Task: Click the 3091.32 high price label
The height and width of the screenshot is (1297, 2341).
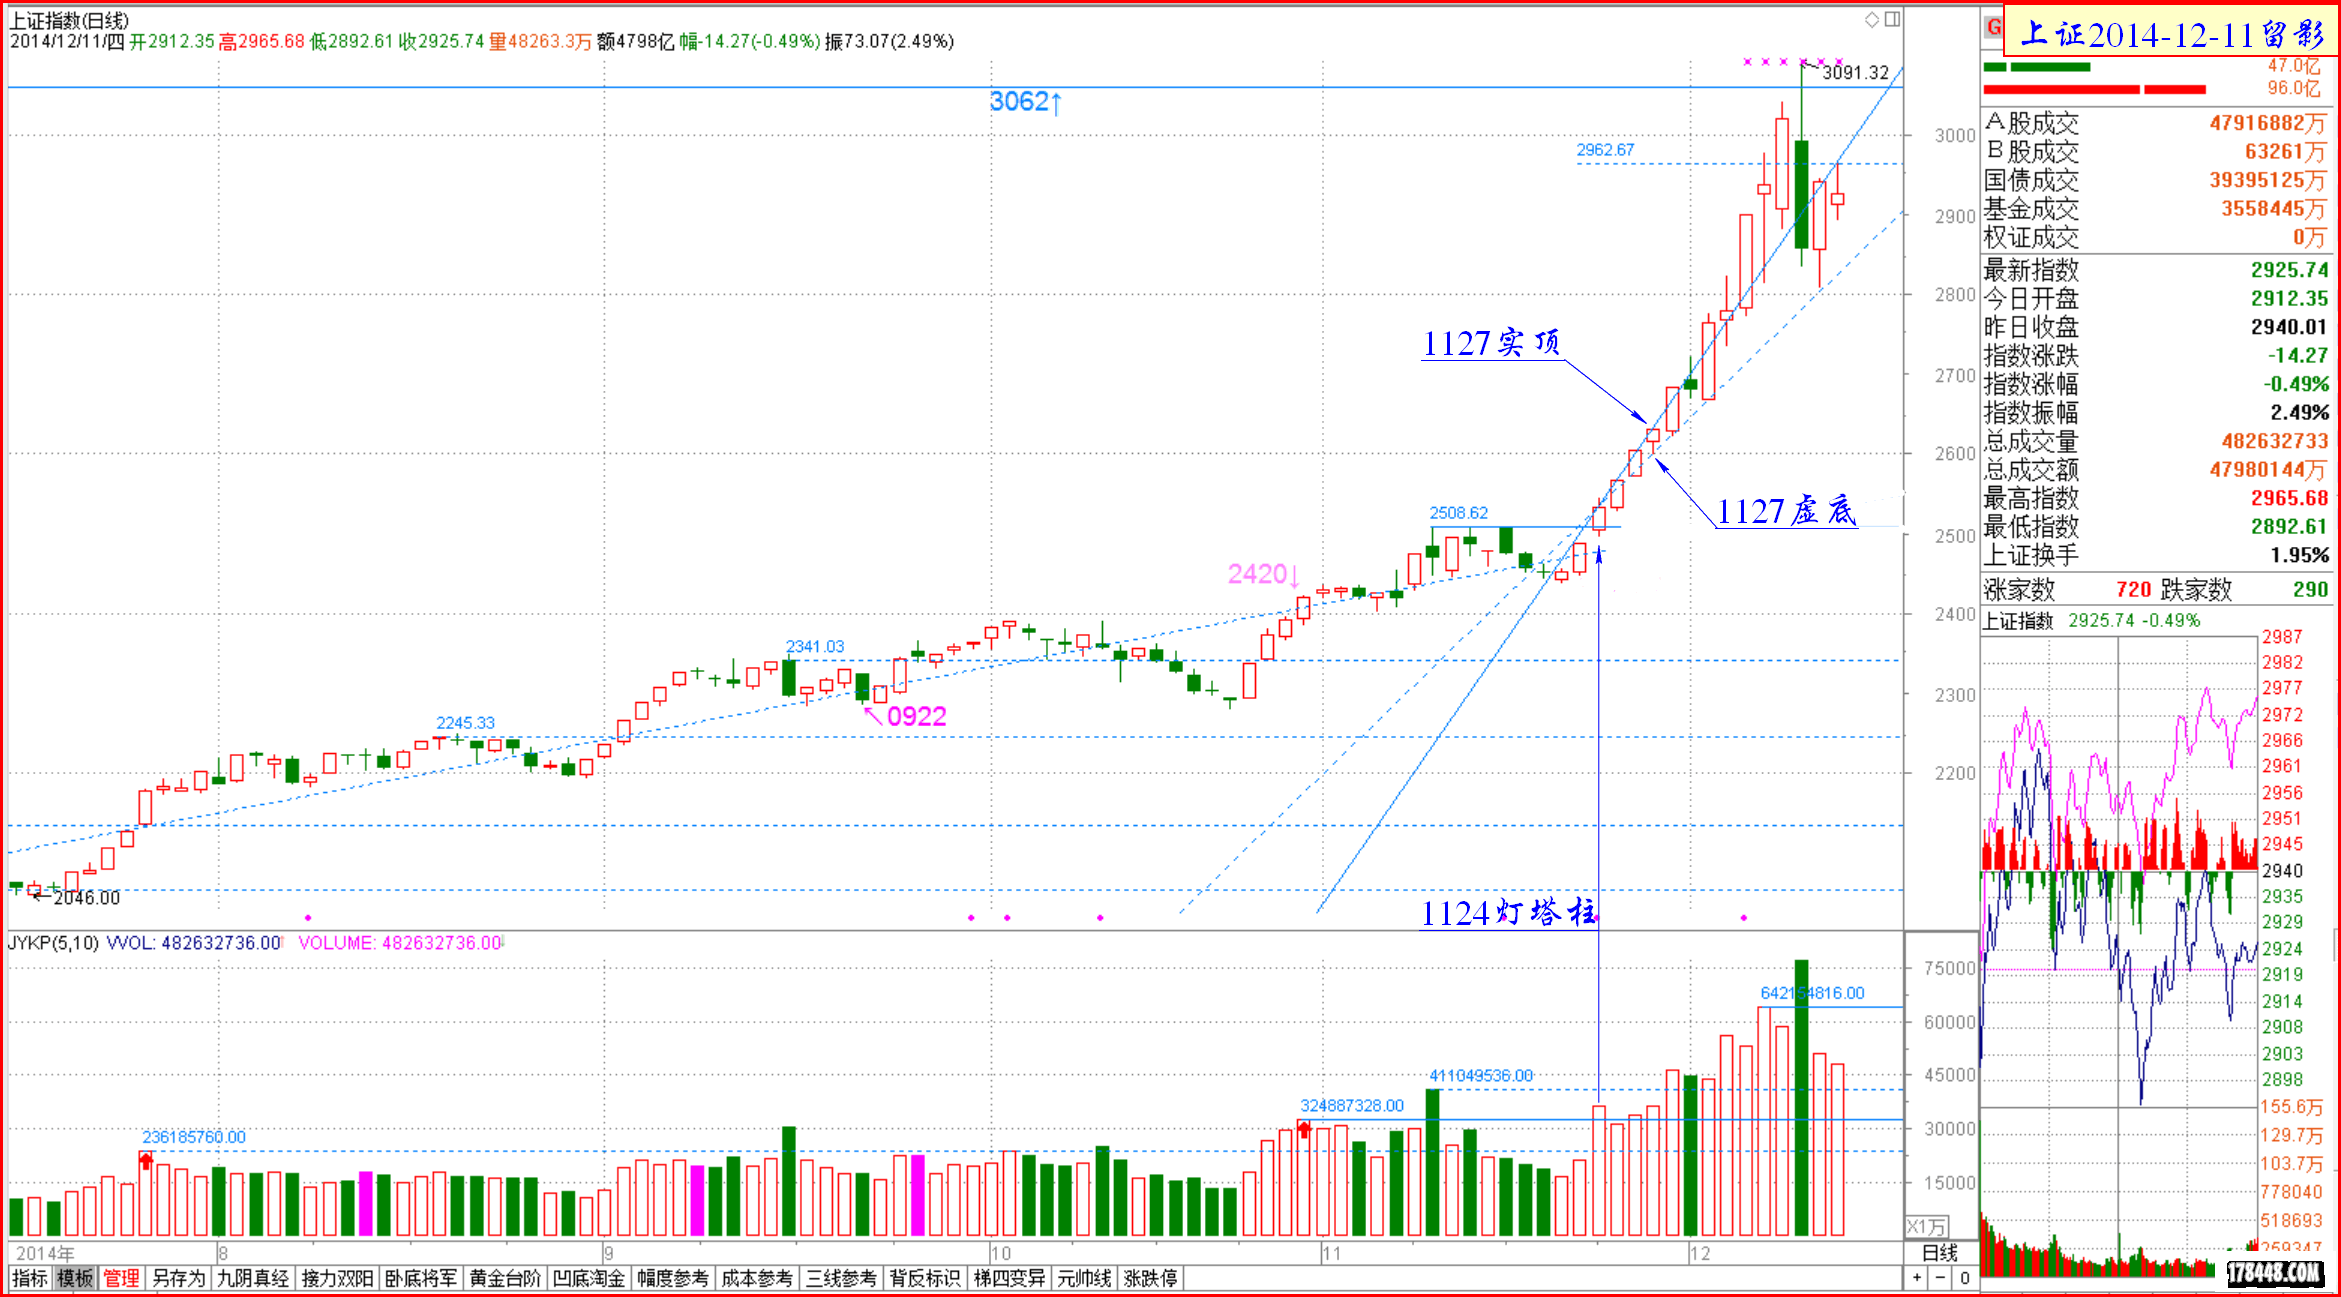Action: coord(1855,72)
